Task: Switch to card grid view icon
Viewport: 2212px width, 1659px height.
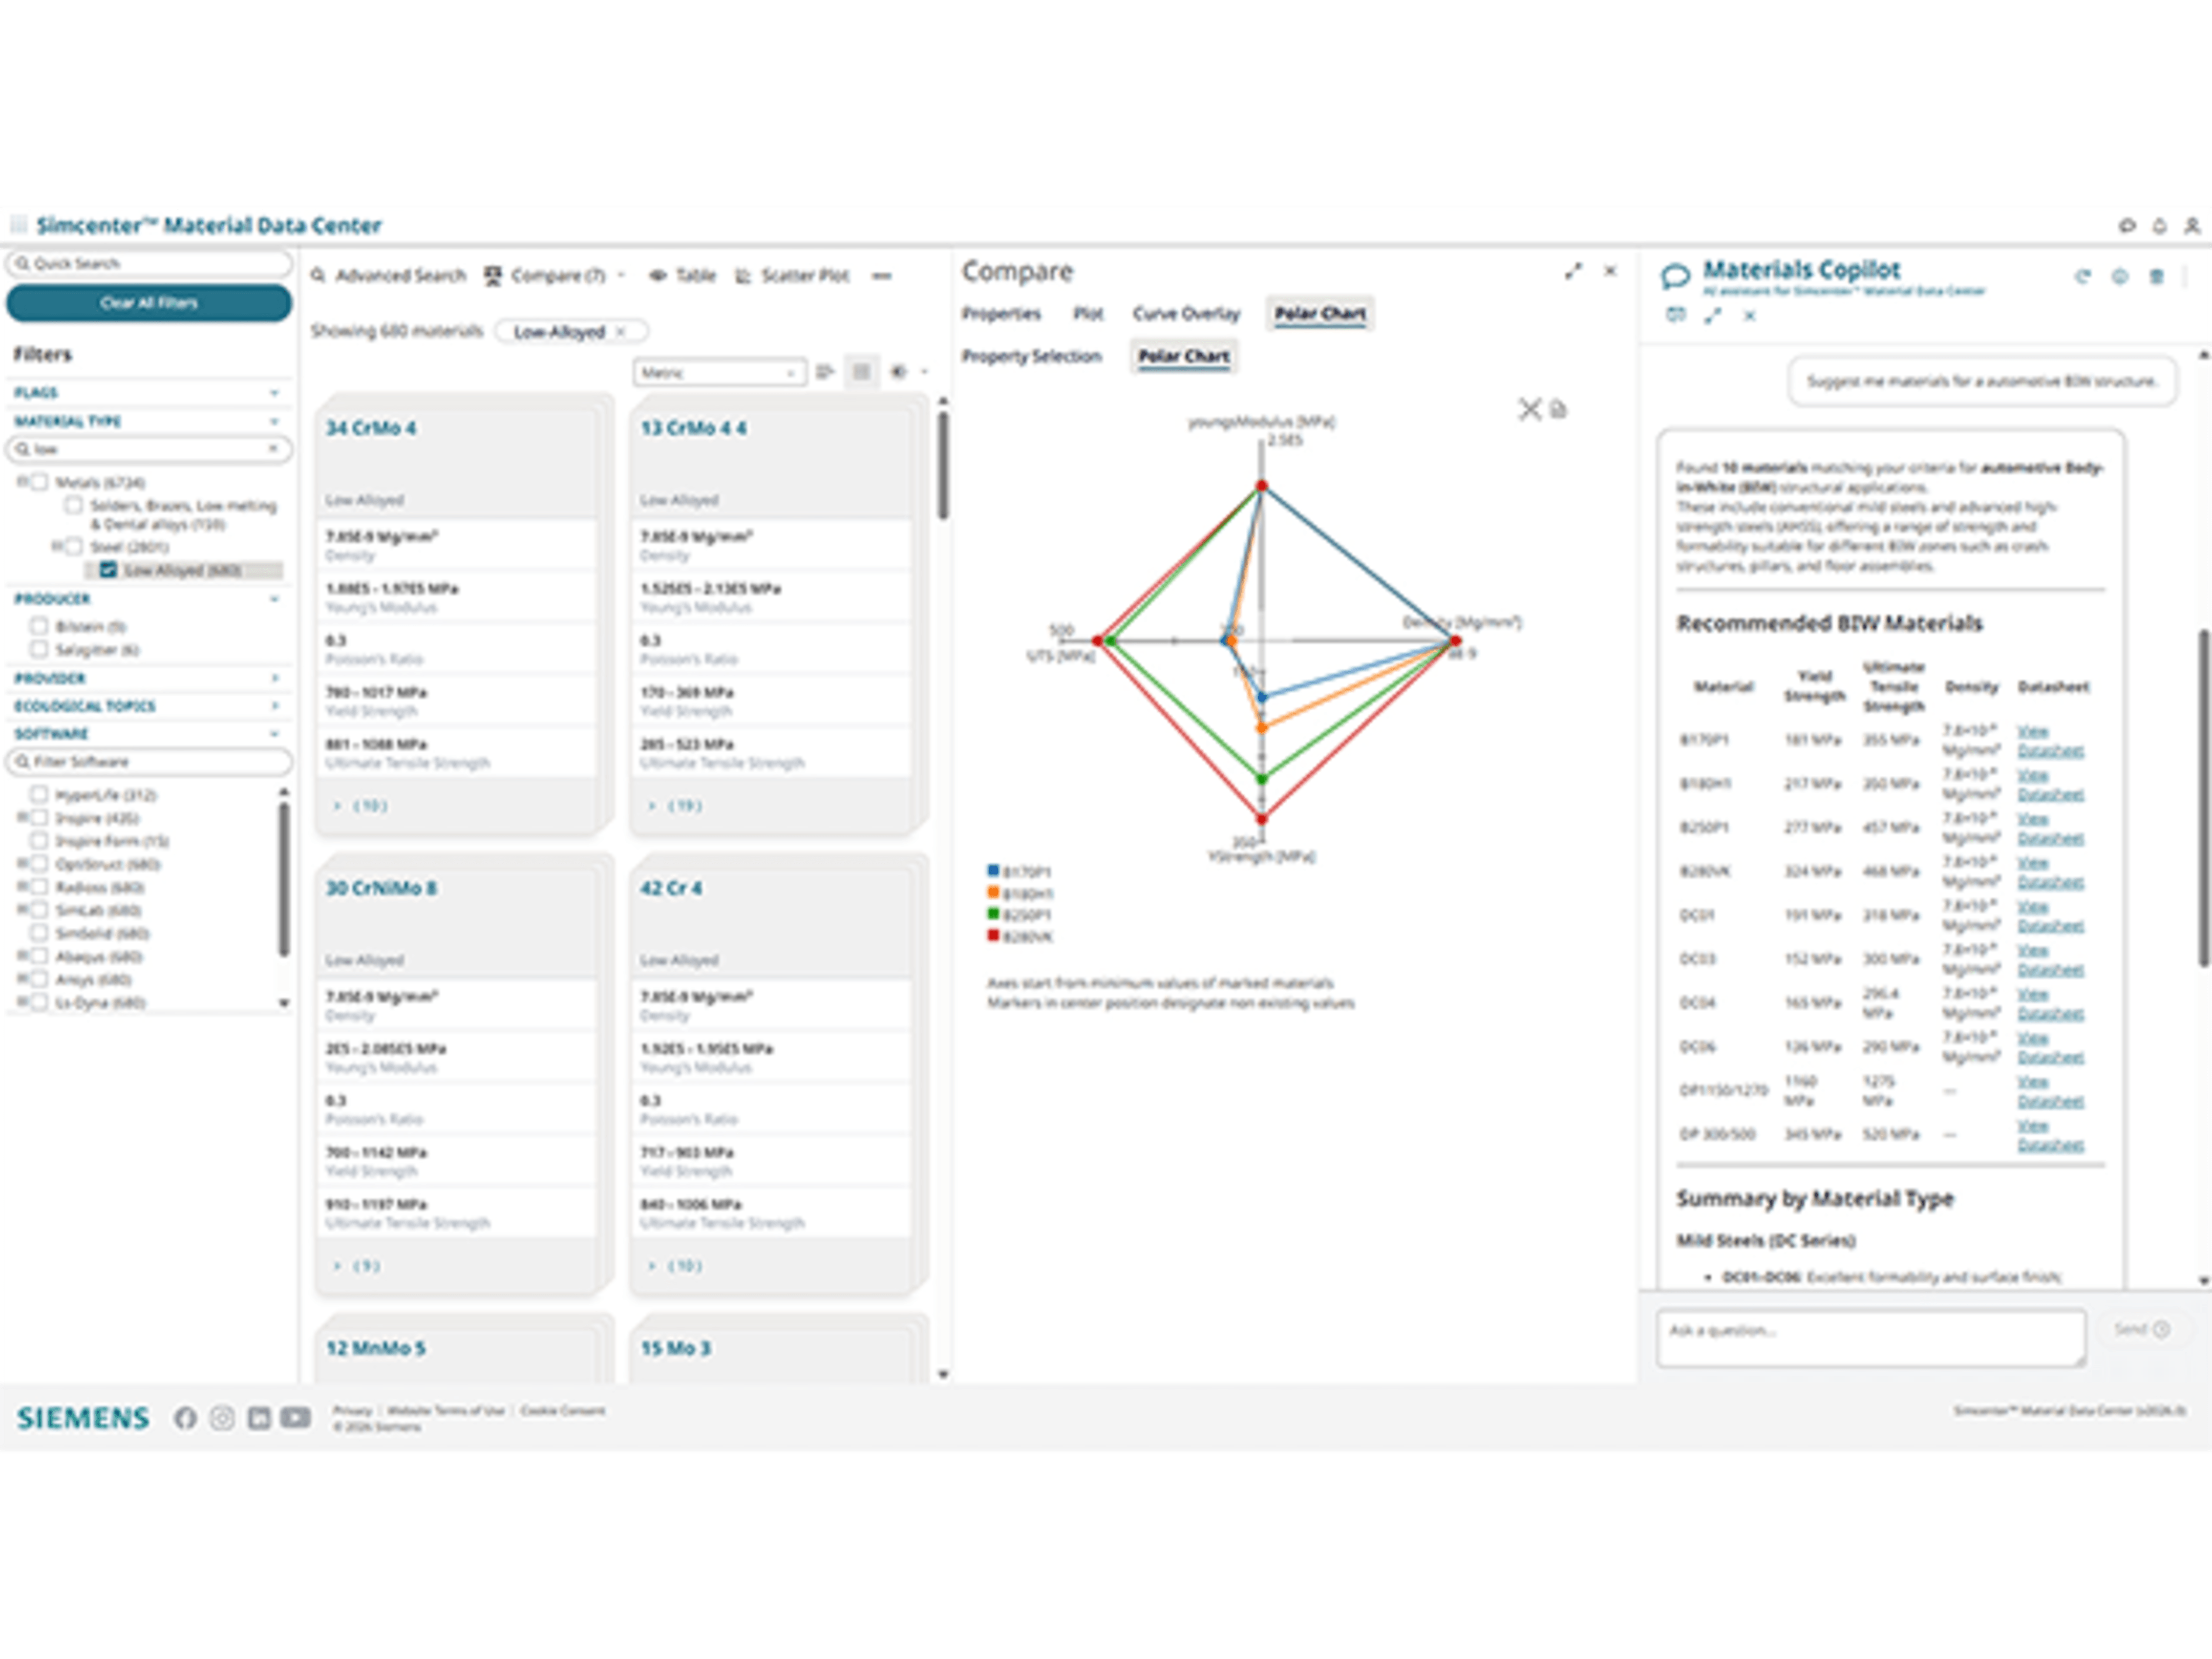Action: pyautogui.click(x=861, y=372)
